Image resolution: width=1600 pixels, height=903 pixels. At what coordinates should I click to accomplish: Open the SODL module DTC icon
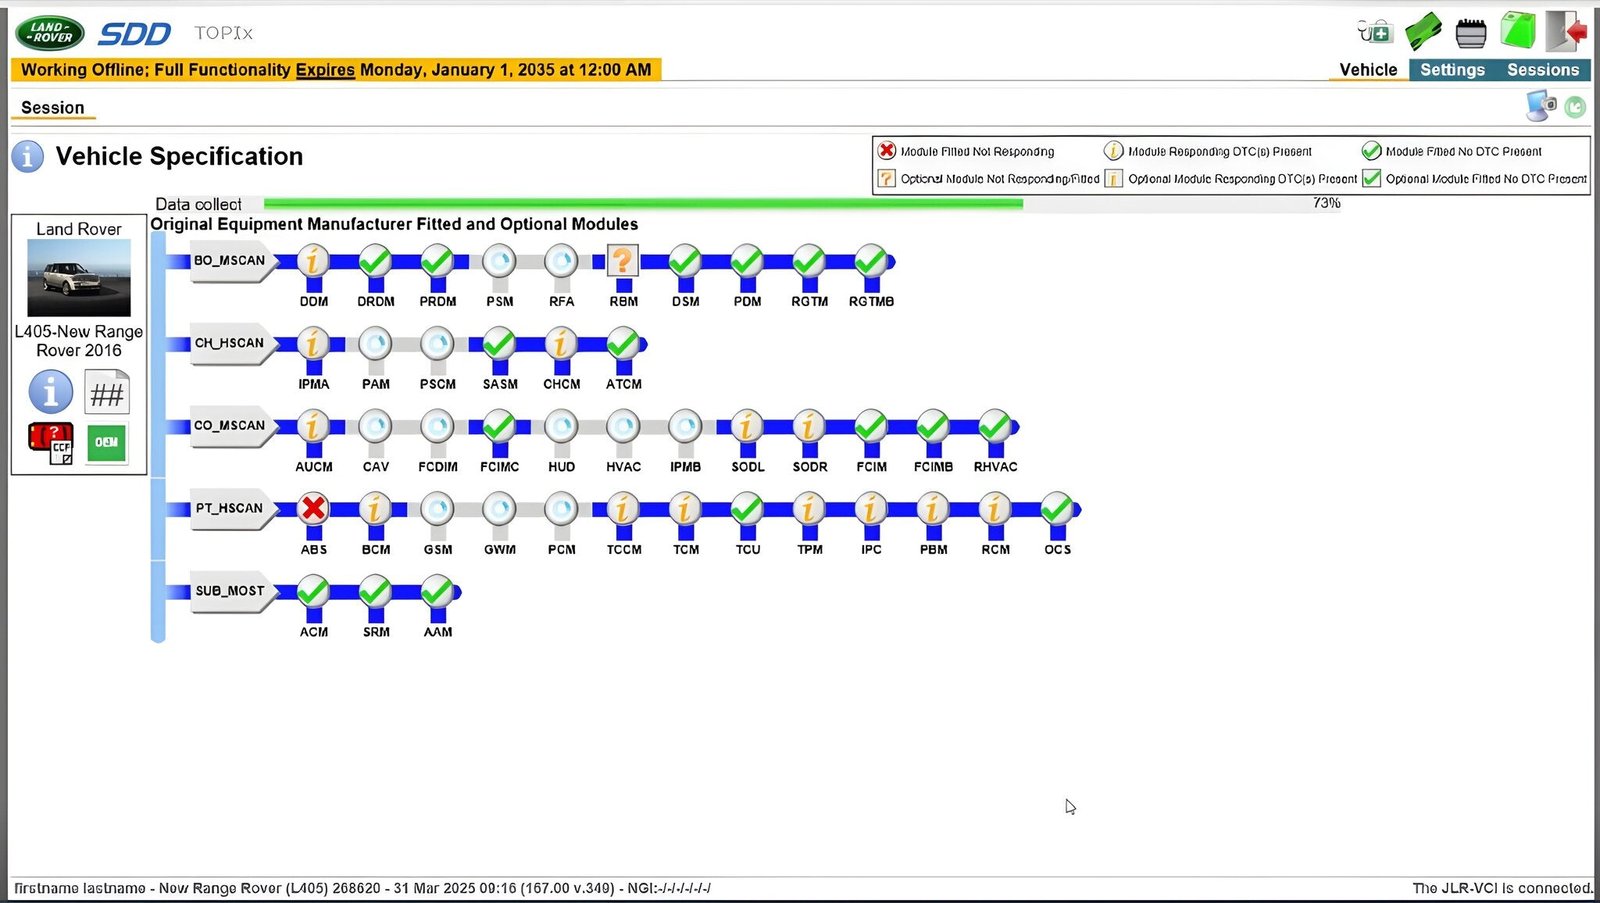tap(747, 428)
